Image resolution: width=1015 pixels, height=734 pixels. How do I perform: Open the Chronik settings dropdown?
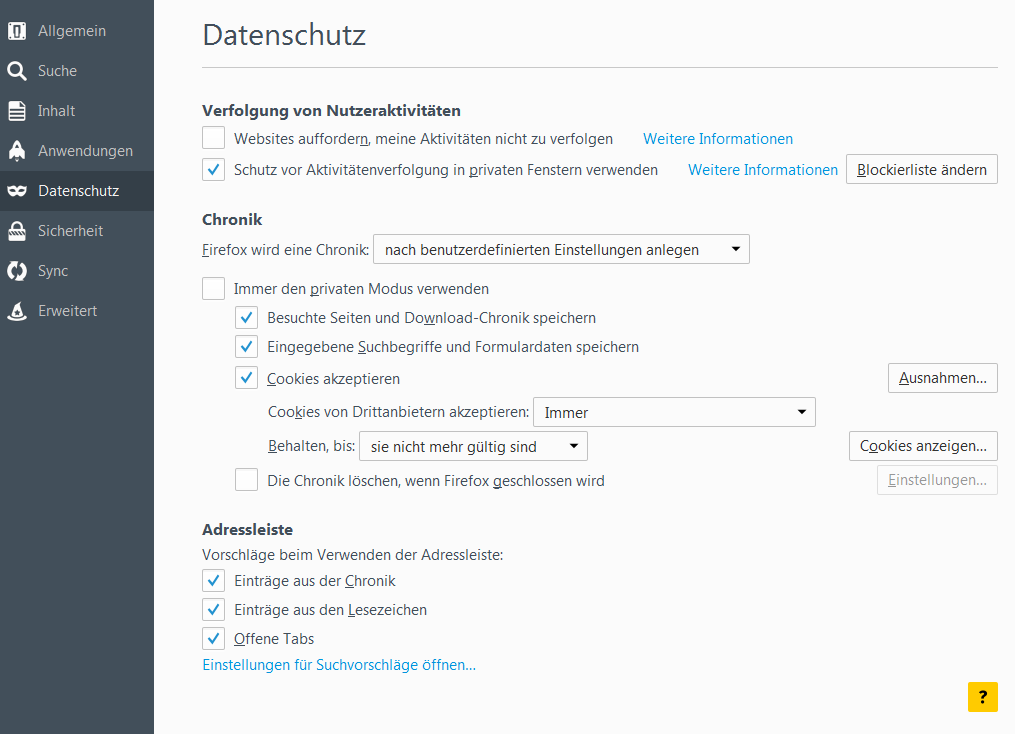pos(561,250)
